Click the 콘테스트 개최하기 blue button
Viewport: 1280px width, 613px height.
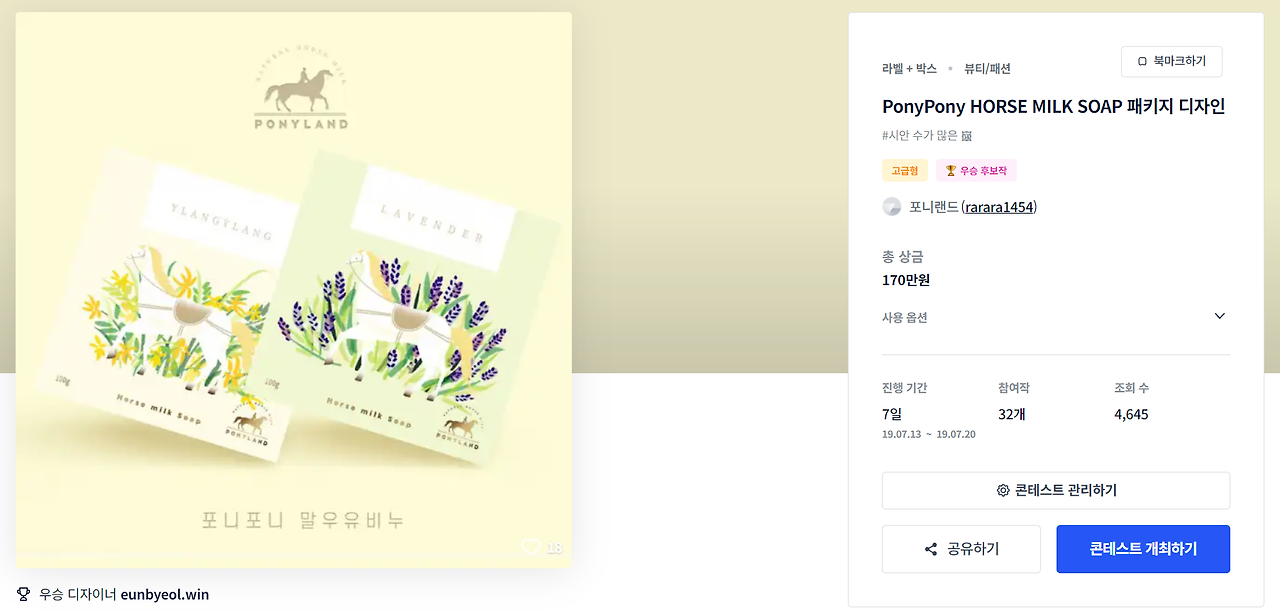coord(1143,549)
